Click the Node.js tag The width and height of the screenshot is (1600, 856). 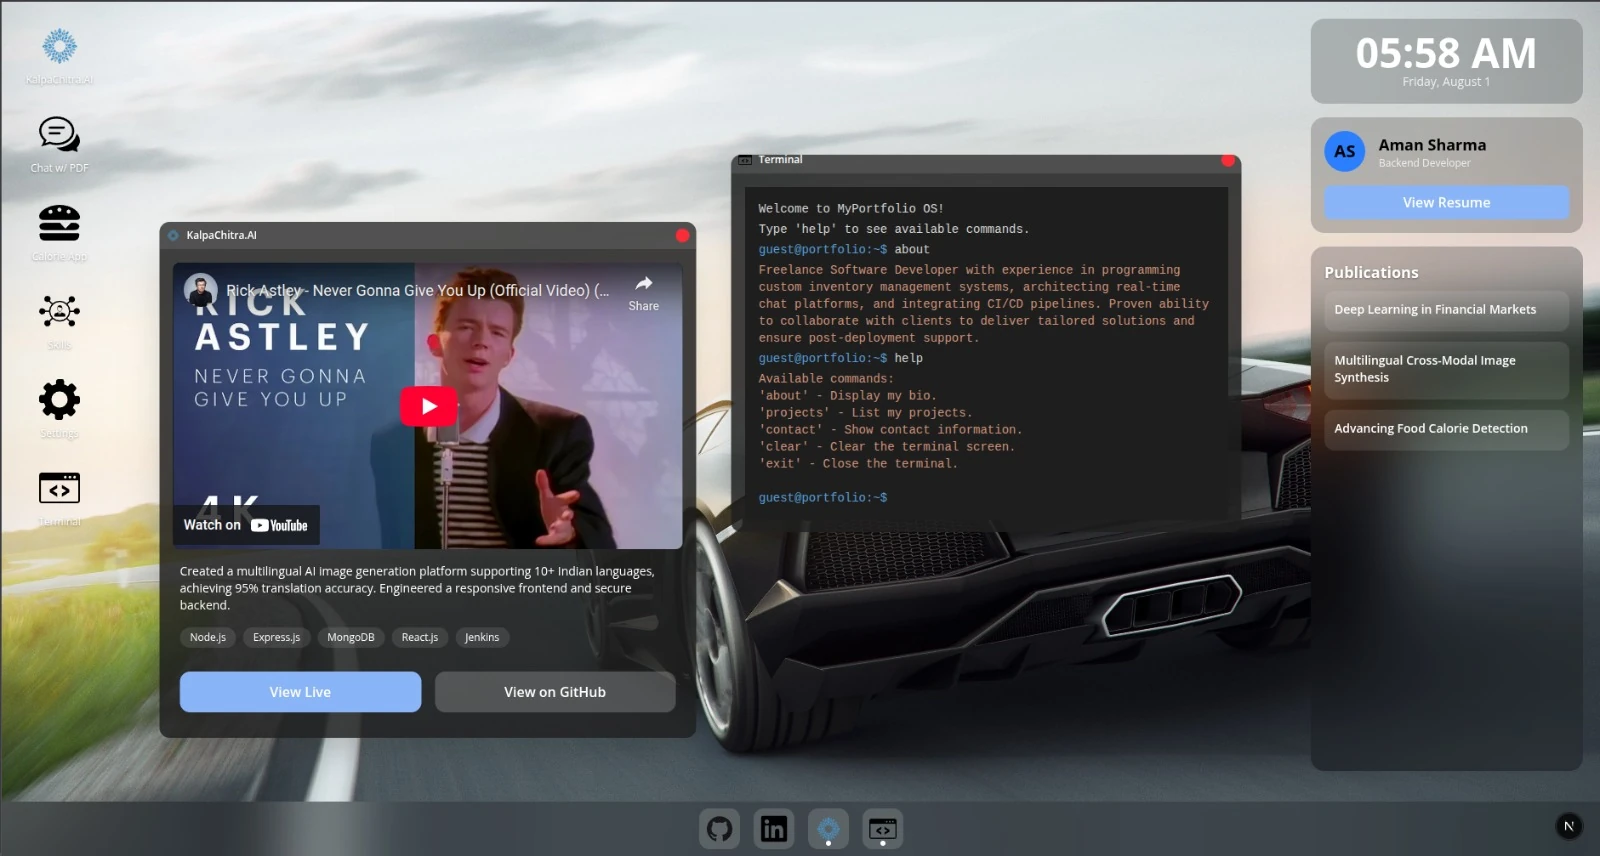pyautogui.click(x=208, y=637)
